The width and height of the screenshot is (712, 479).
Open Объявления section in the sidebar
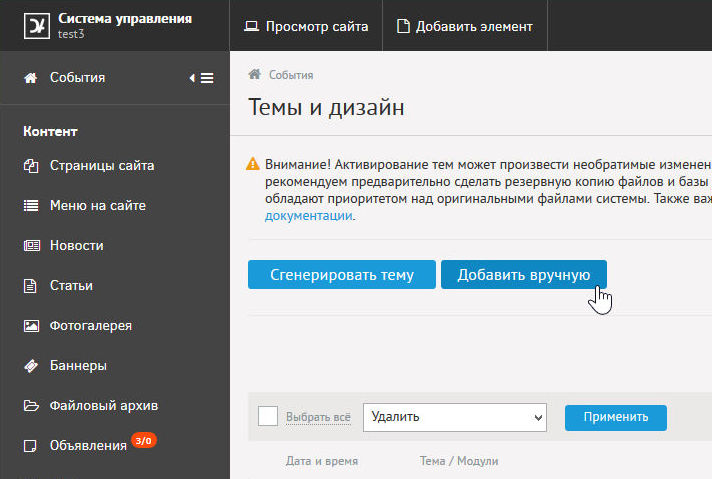click(88, 446)
